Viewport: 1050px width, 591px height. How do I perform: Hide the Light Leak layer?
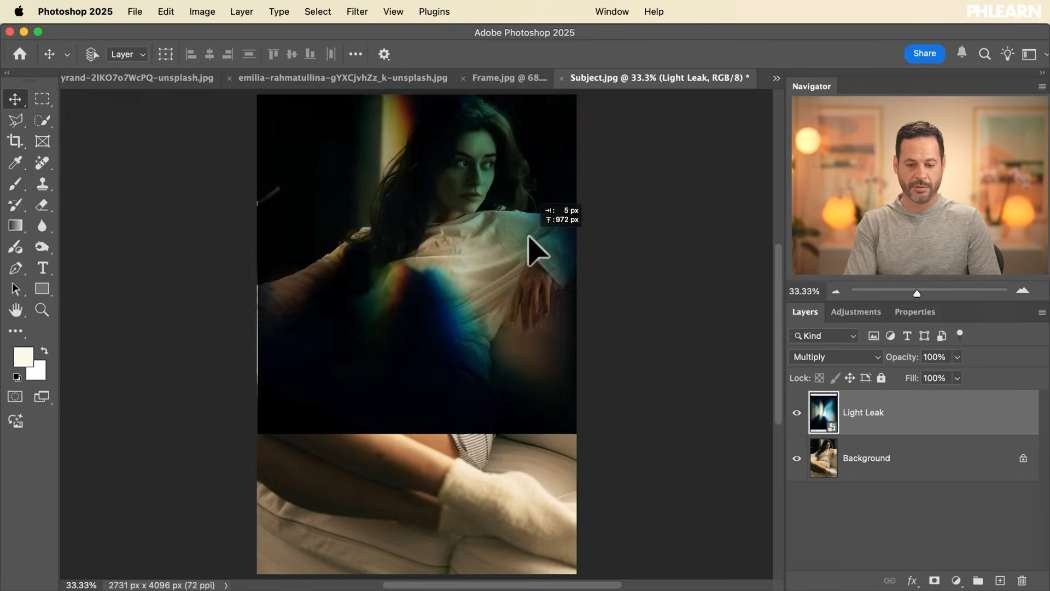click(797, 413)
